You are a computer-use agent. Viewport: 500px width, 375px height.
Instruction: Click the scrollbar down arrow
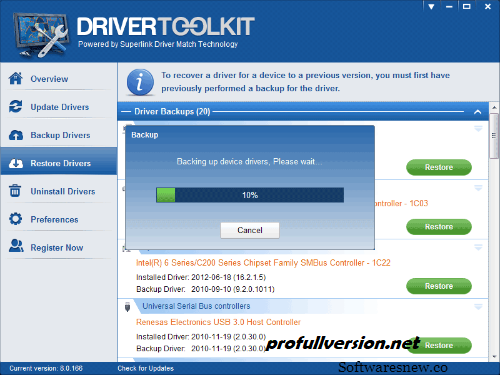click(494, 357)
